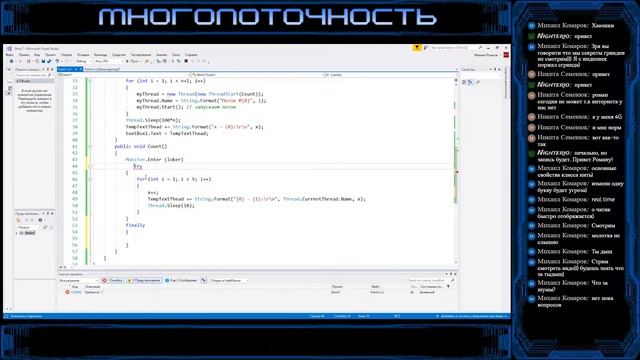Viewport: 640px width, 360px height.
Task: Click the red user avatar icon
Action: click(506, 55)
